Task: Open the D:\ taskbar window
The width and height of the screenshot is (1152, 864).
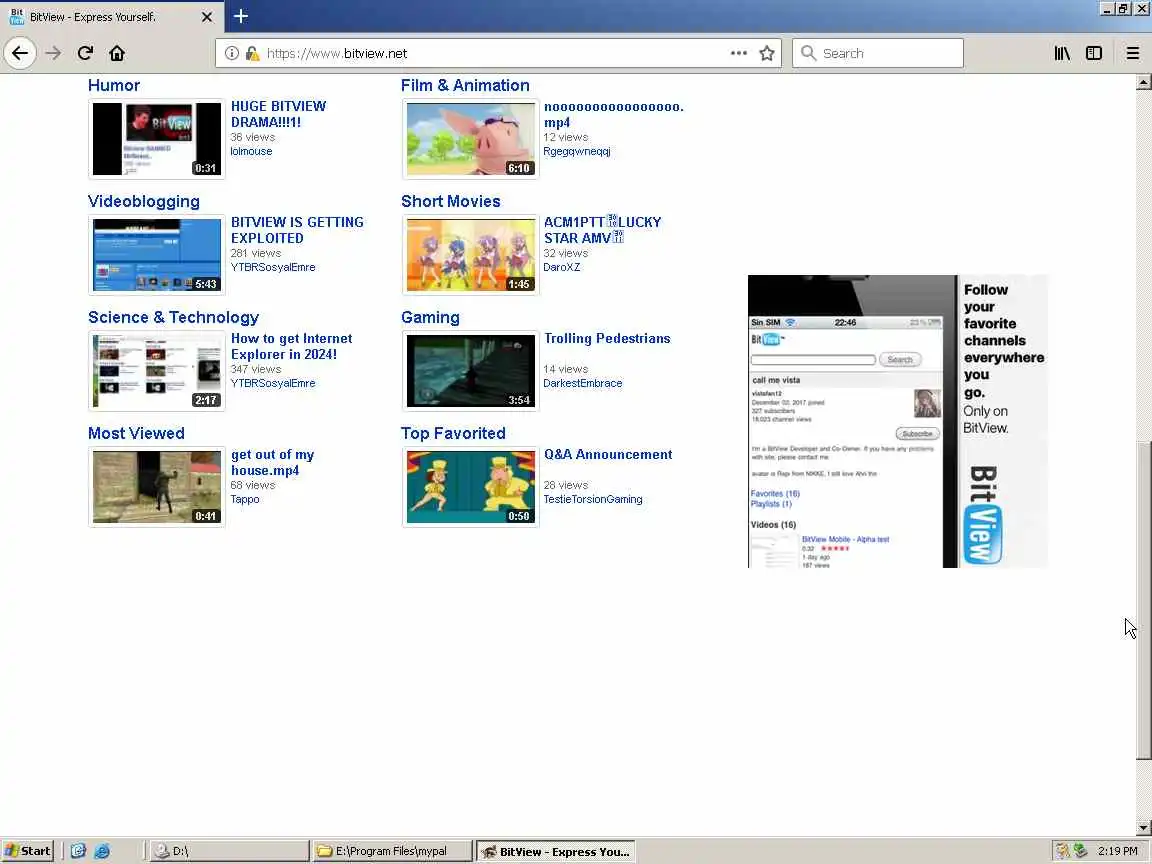Action: click(228, 851)
